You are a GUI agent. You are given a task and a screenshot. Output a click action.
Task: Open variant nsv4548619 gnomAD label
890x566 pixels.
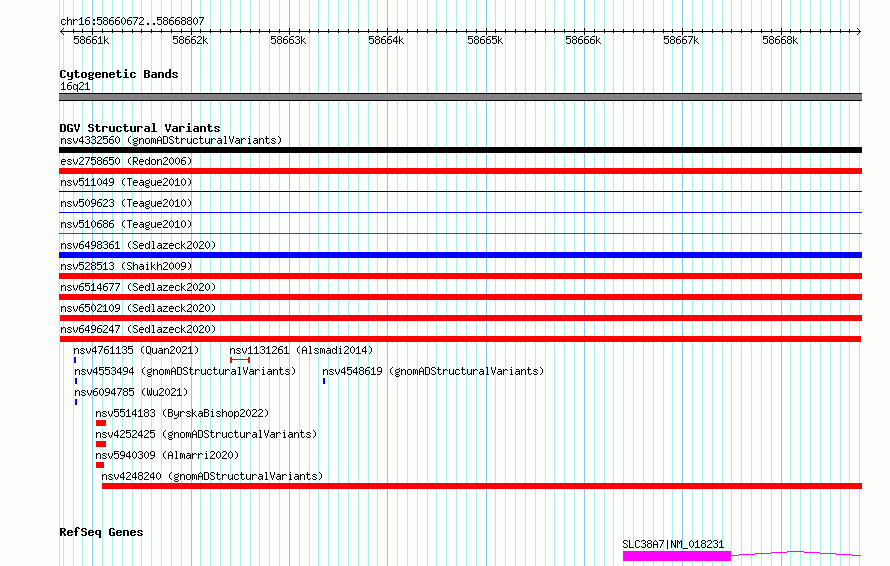(x=433, y=371)
